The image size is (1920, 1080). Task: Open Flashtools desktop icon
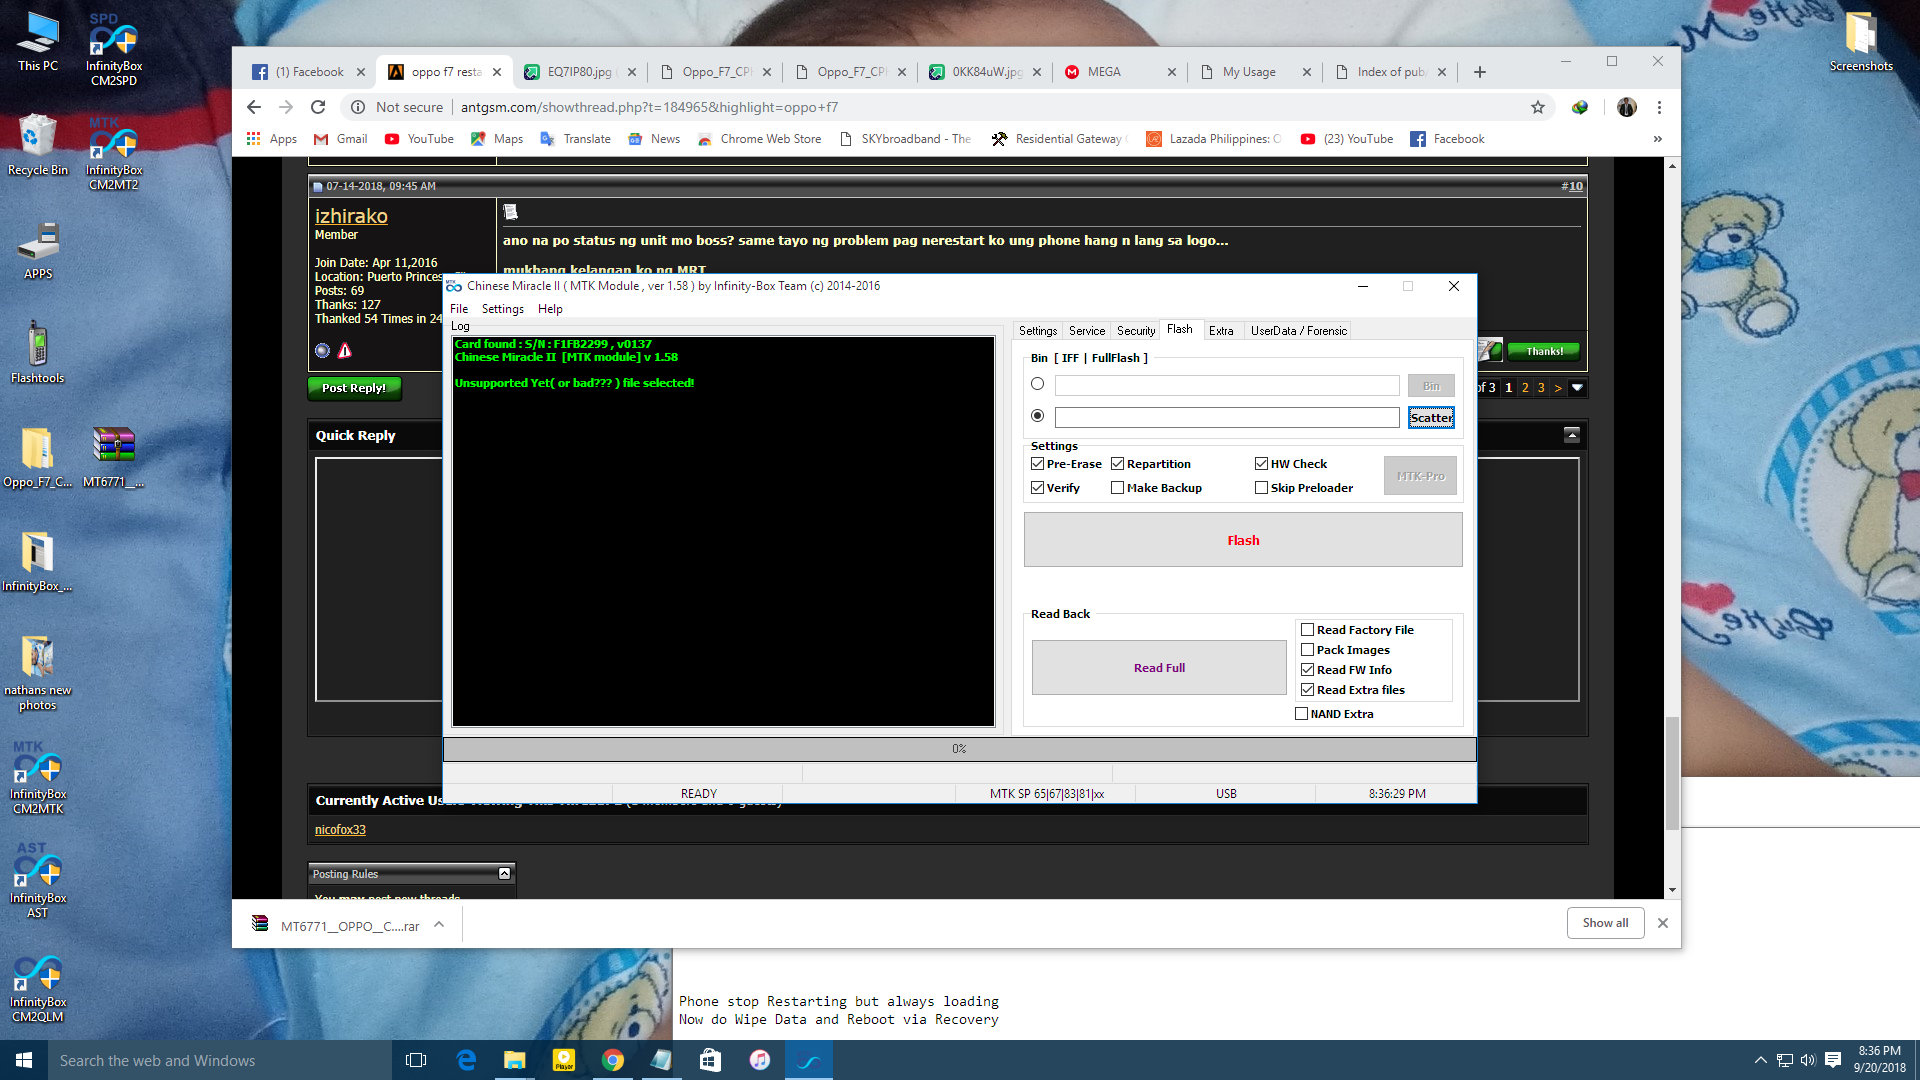tap(37, 354)
